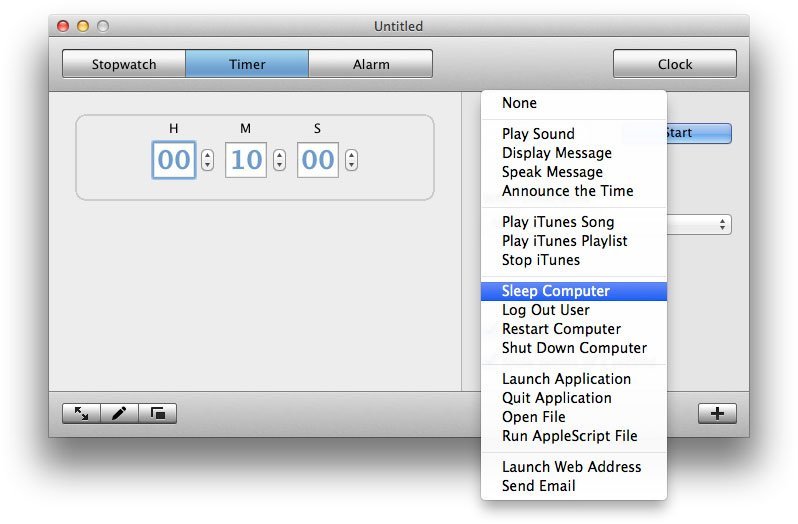798x524 pixels.
Task: Open the Clock button
Action: (675, 64)
